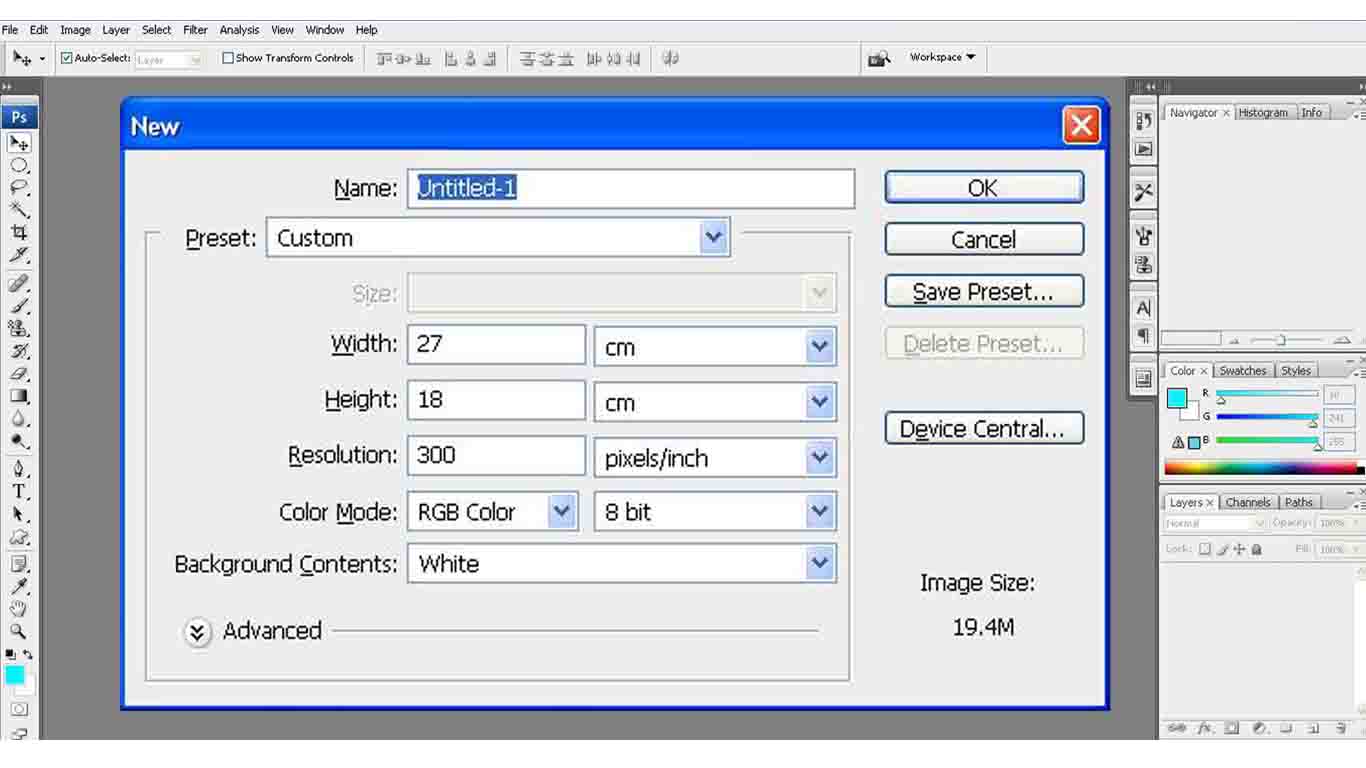Open the Background Contents dropdown
Screen dimensions: 1366x768
click(x=622, y=564)
